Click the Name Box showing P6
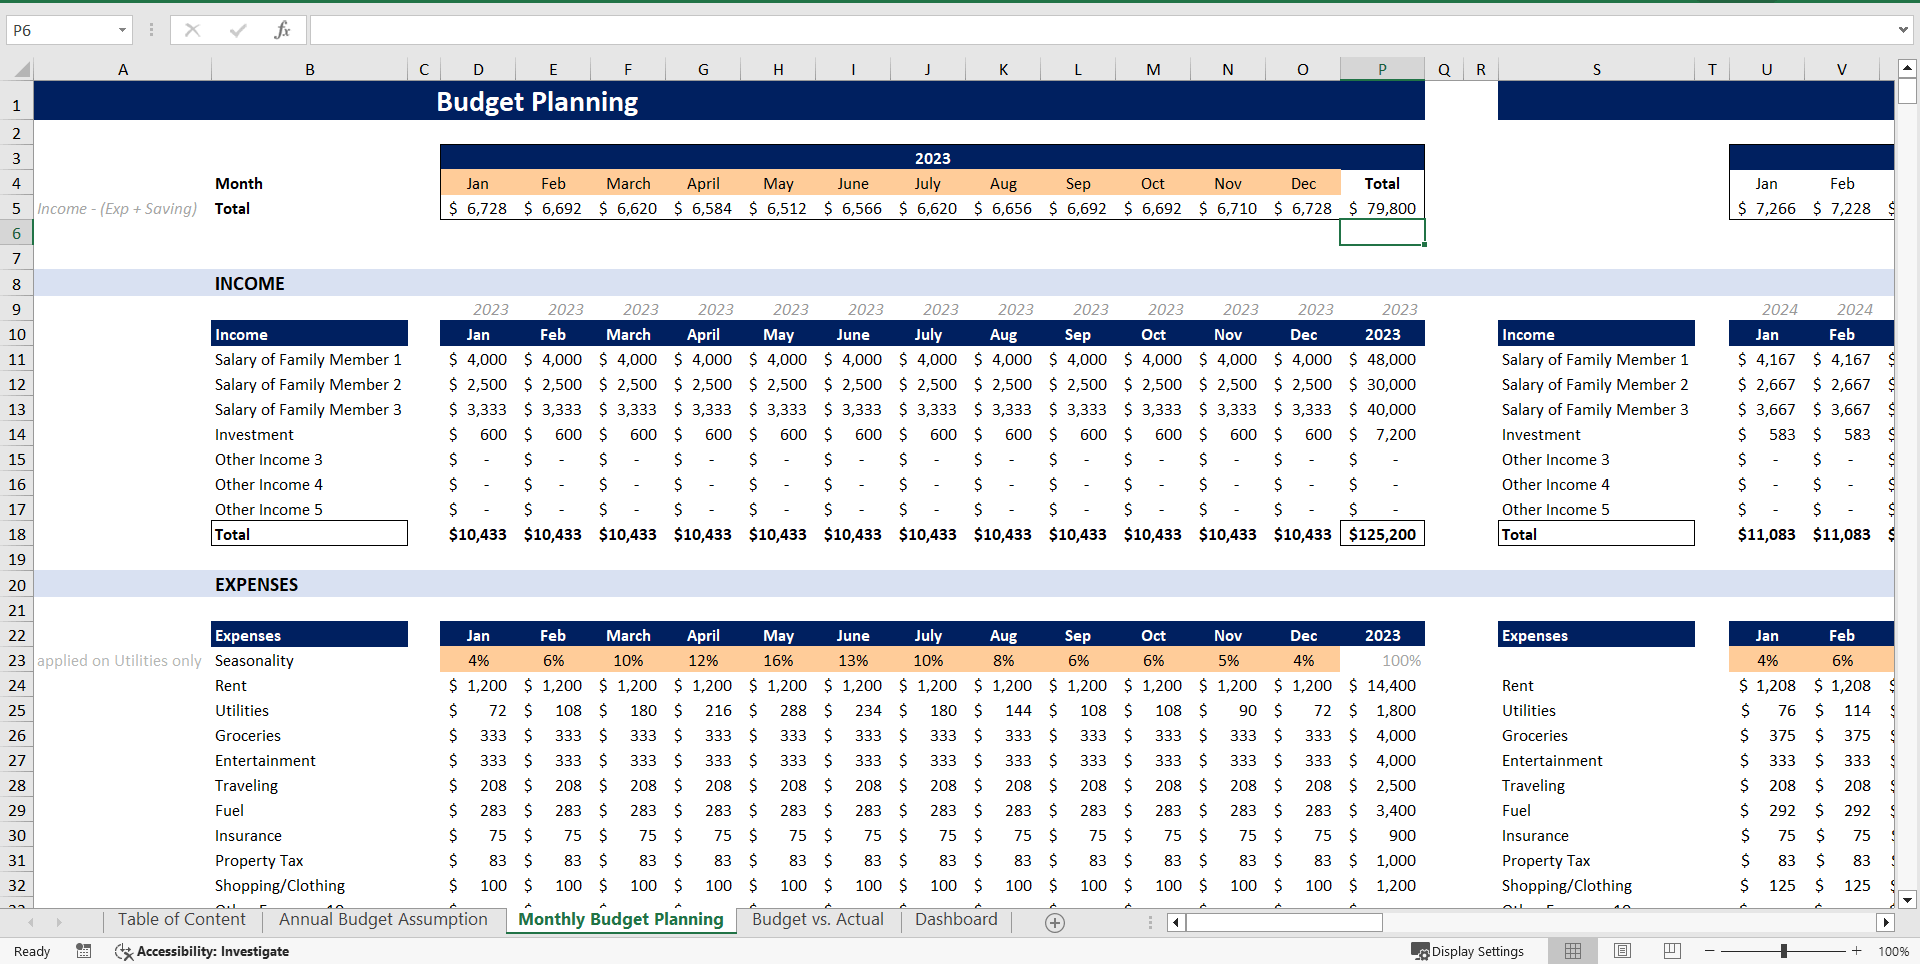Screen dimensions: 1920x966 pos(60,30)
